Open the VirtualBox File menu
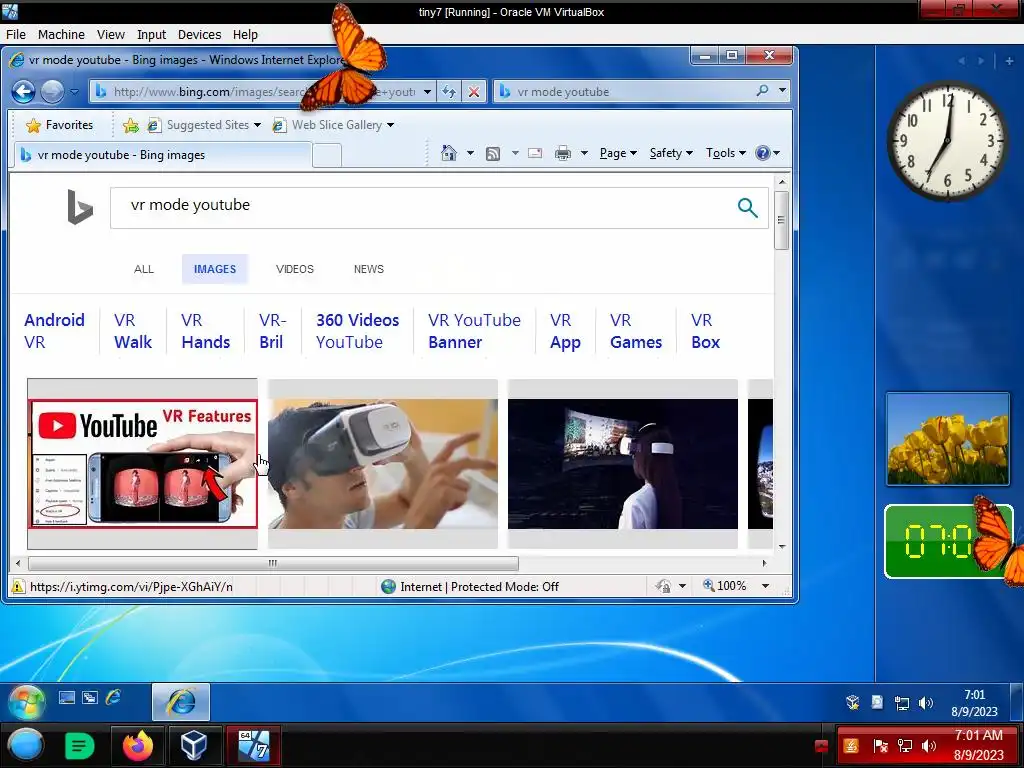The image size is (1024, 768). click(16, 35)
